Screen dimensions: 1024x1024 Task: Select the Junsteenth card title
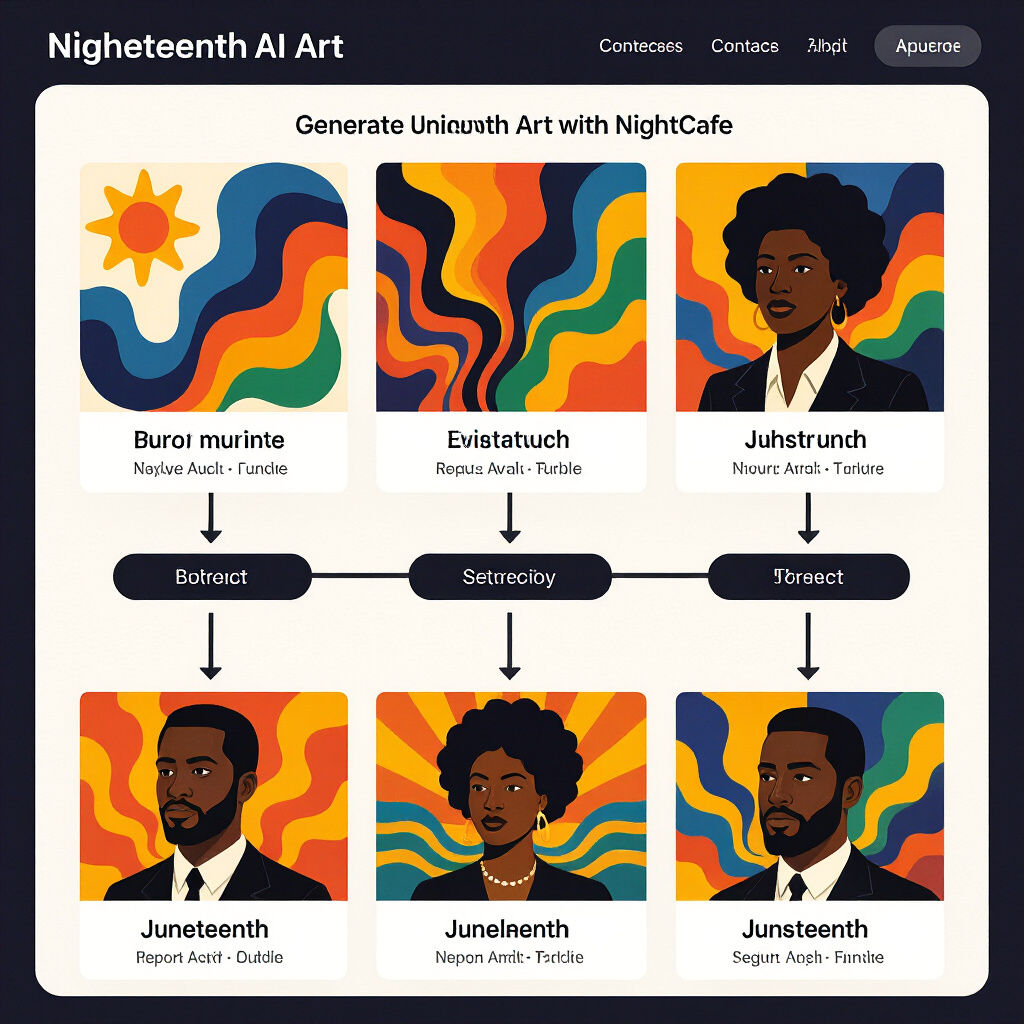805,929
